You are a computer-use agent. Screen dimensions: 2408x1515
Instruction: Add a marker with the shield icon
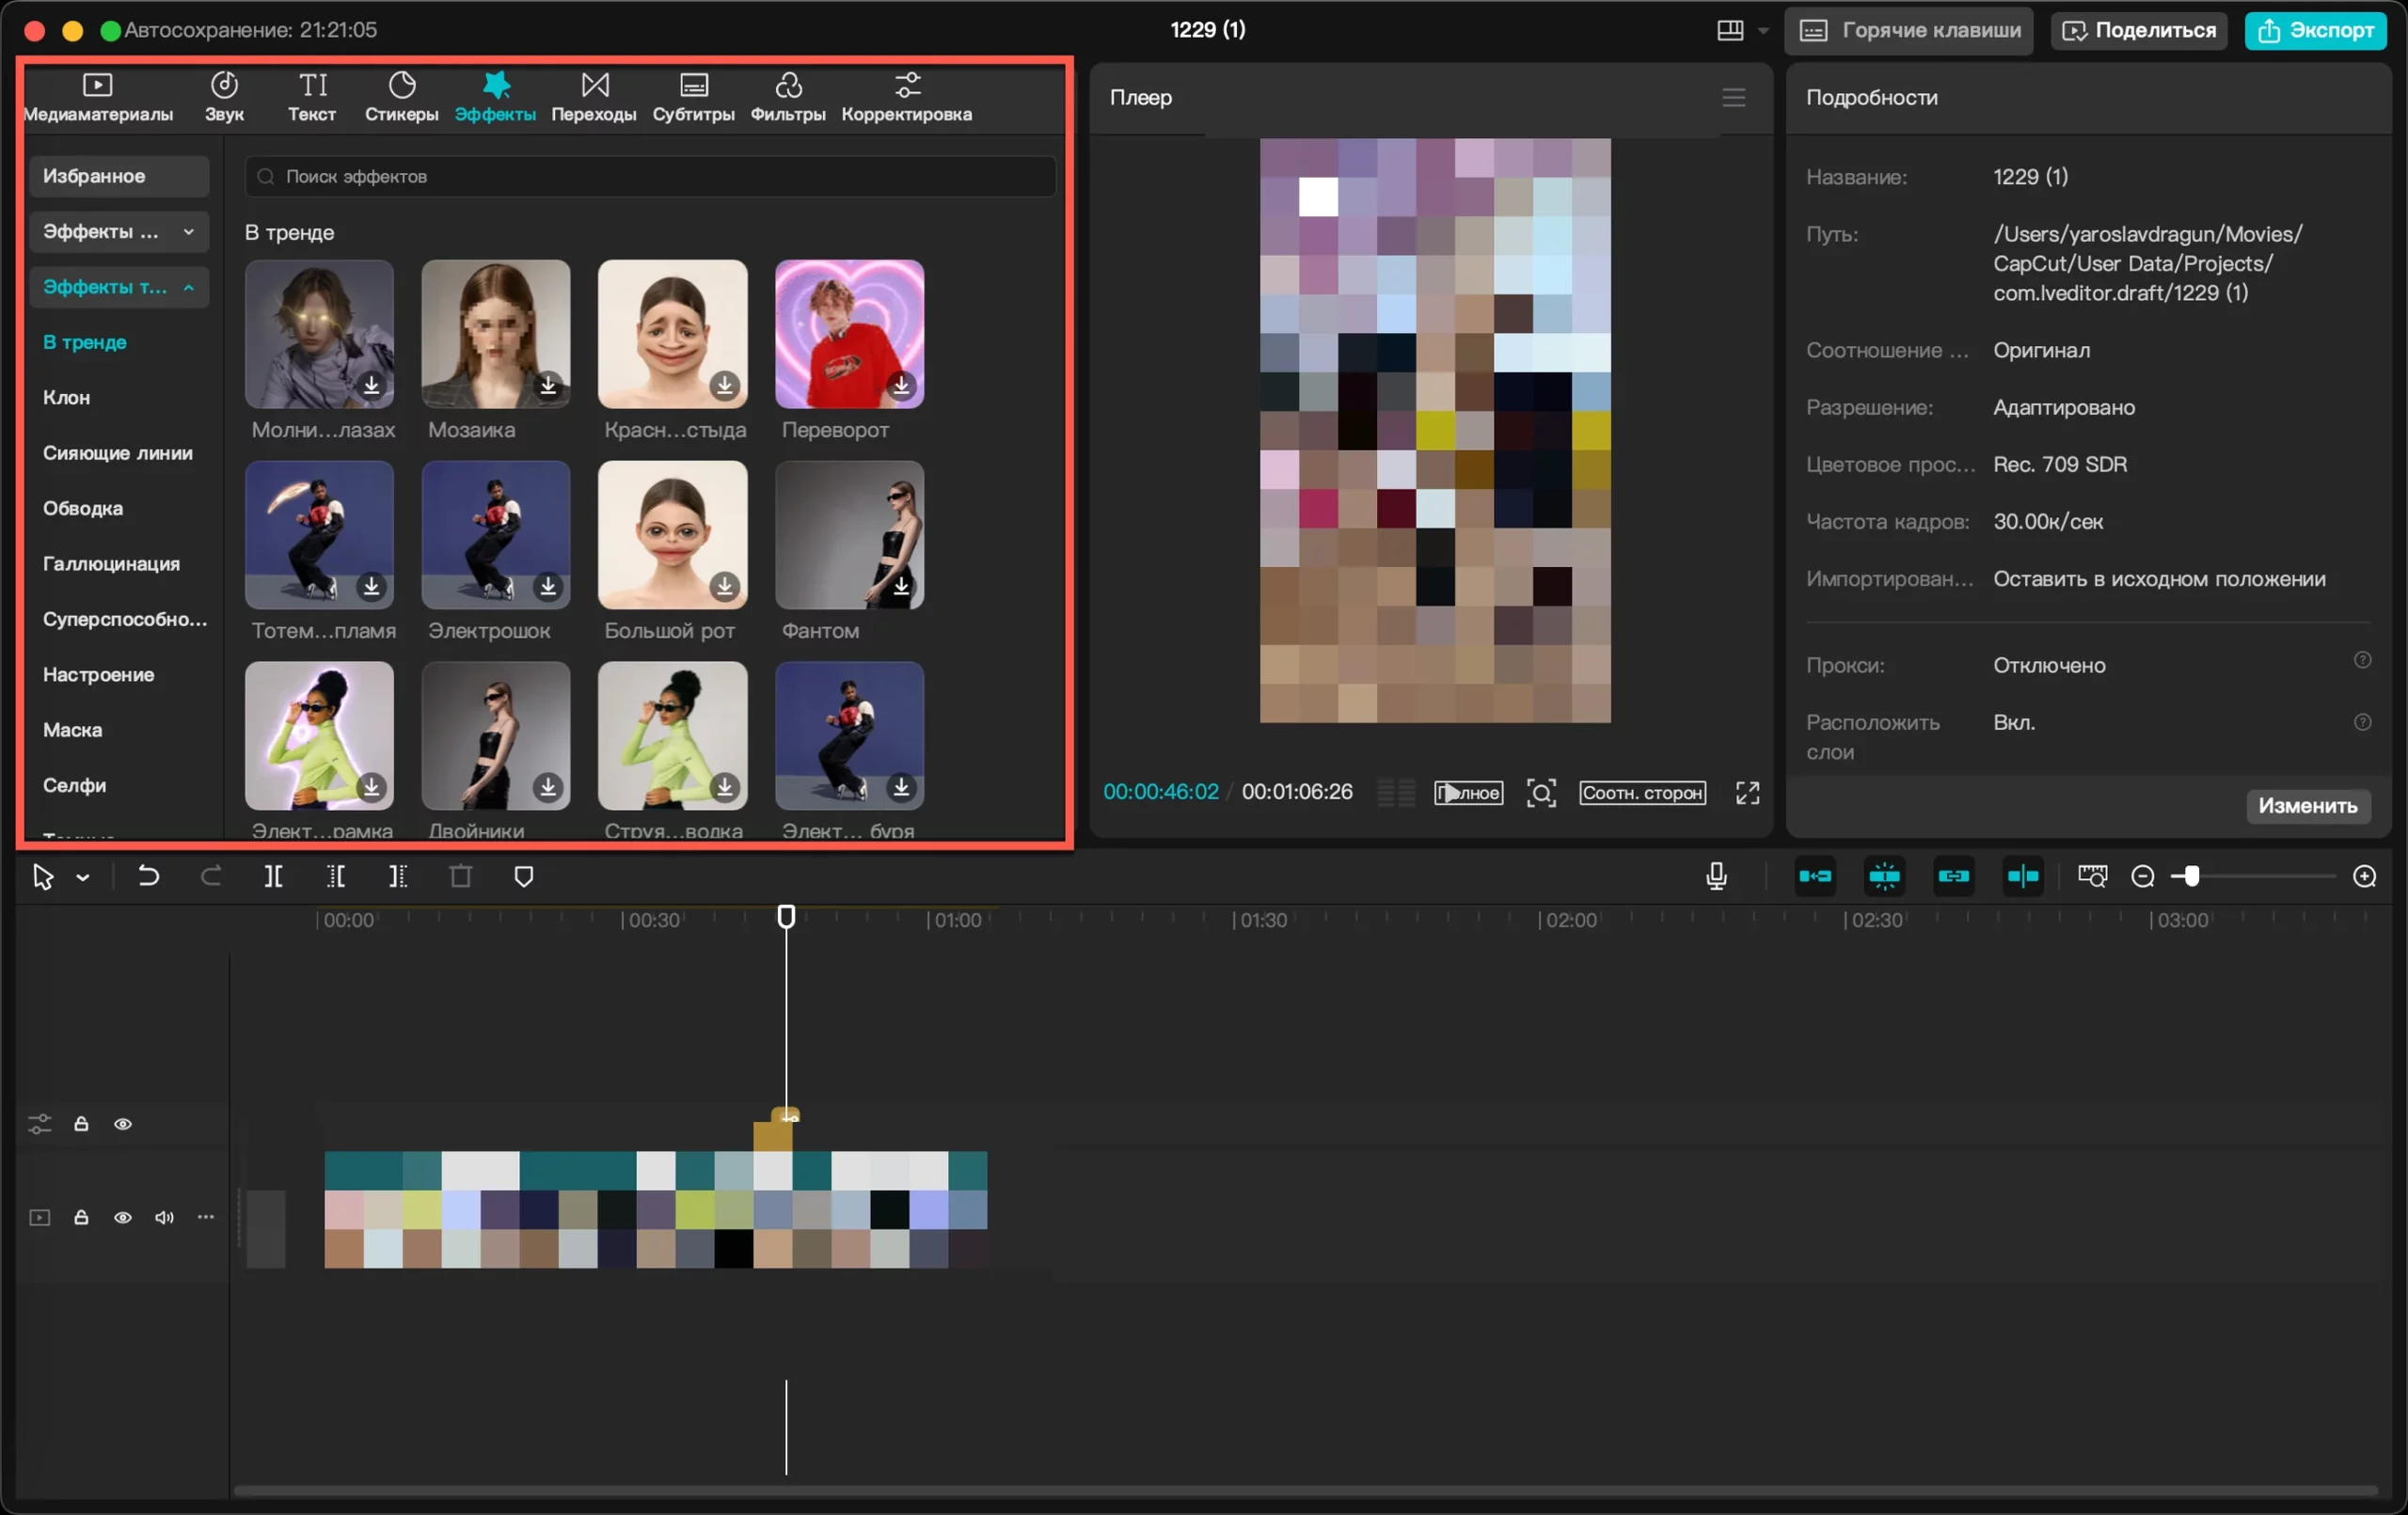[524, 877]
